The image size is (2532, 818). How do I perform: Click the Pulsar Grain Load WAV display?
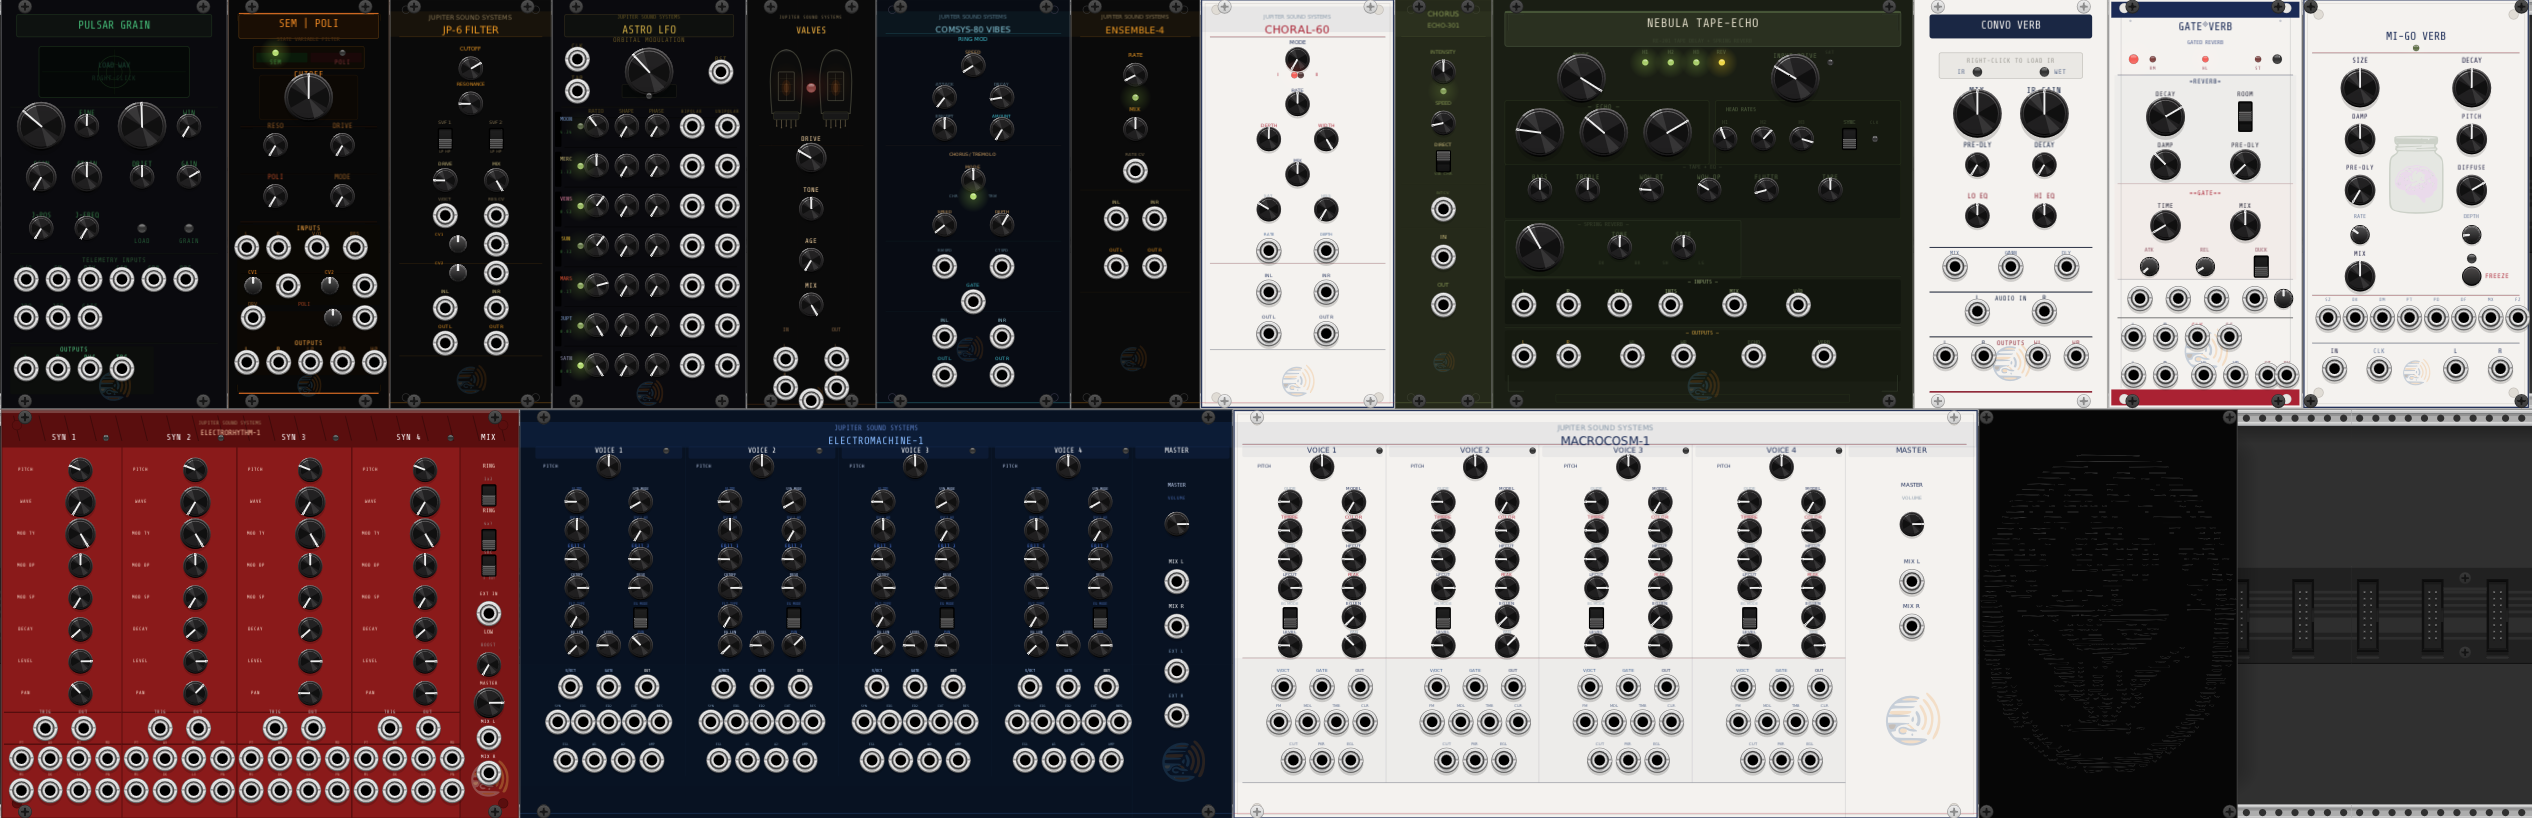(x=113, y=71)
